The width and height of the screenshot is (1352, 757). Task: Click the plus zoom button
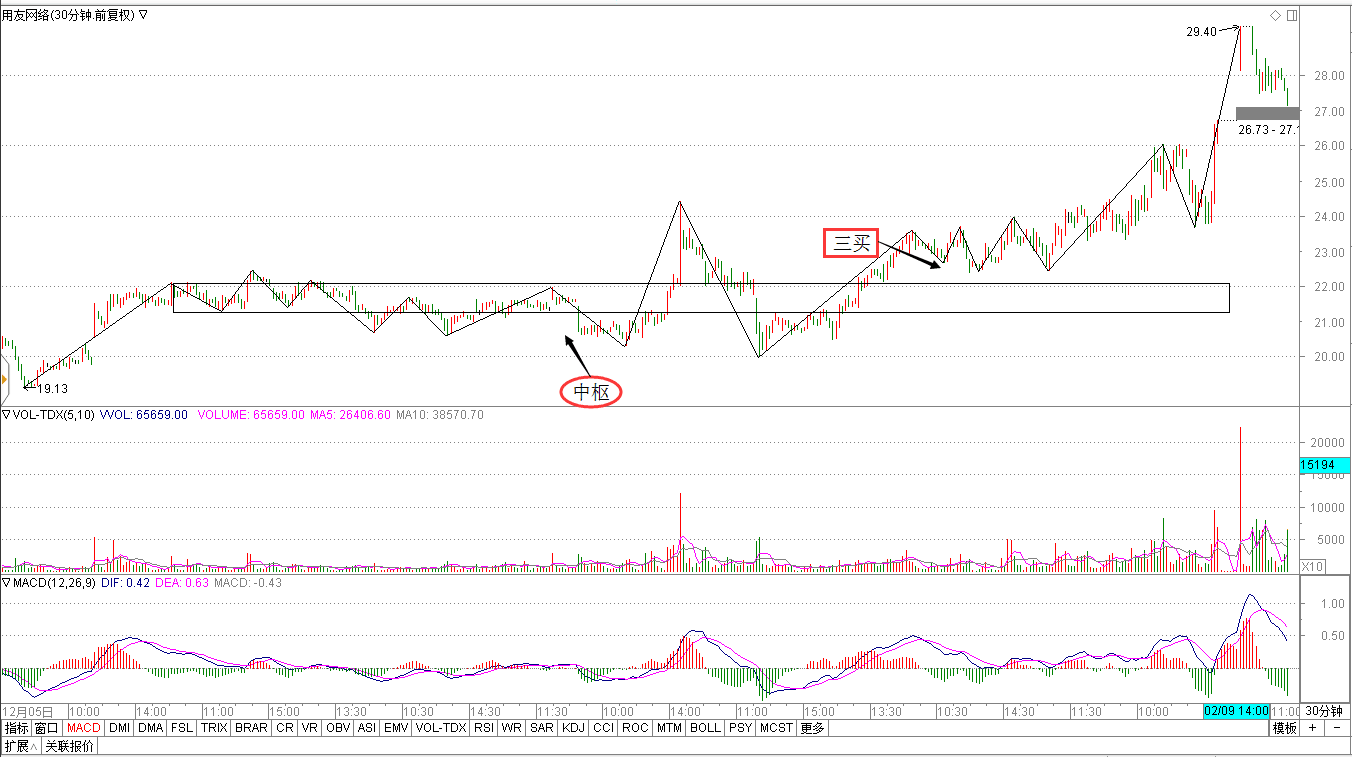[1312, 728]
